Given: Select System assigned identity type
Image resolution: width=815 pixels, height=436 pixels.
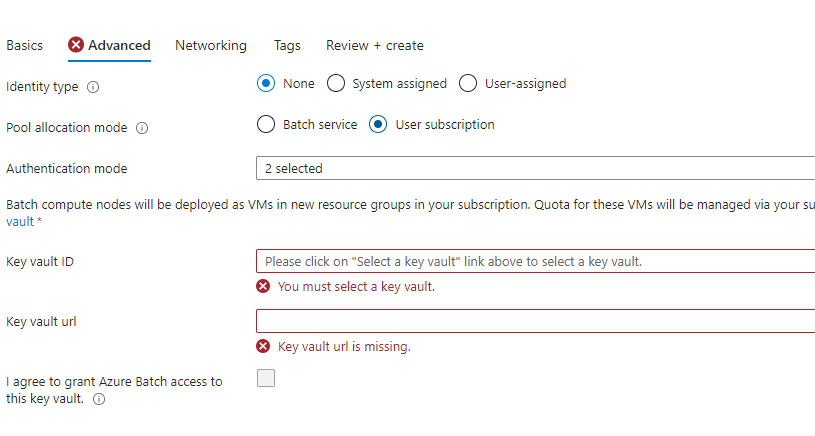Looking at the screenshot, I should coord(336,83).
